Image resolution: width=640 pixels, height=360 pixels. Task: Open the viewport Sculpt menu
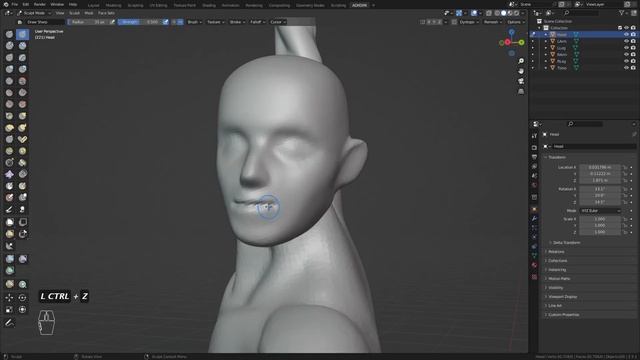(74, 13)
